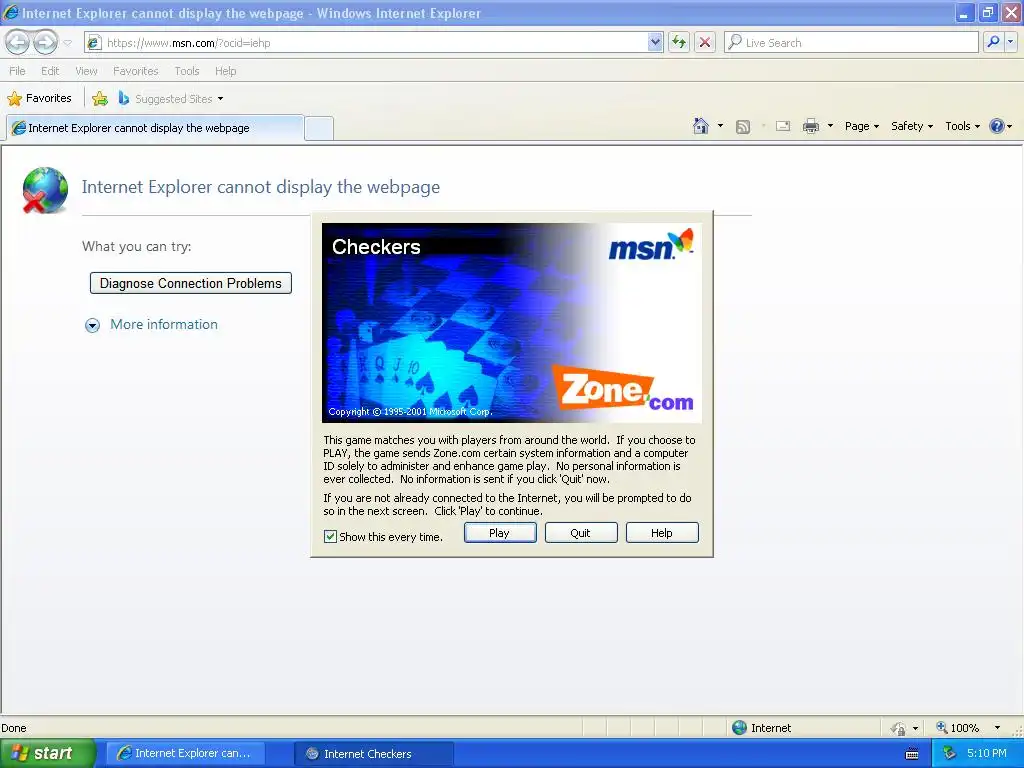Screen dimensions: 1024x768
Task: Go forward with the Forward arrow button
Action: [x=45, y=42]
